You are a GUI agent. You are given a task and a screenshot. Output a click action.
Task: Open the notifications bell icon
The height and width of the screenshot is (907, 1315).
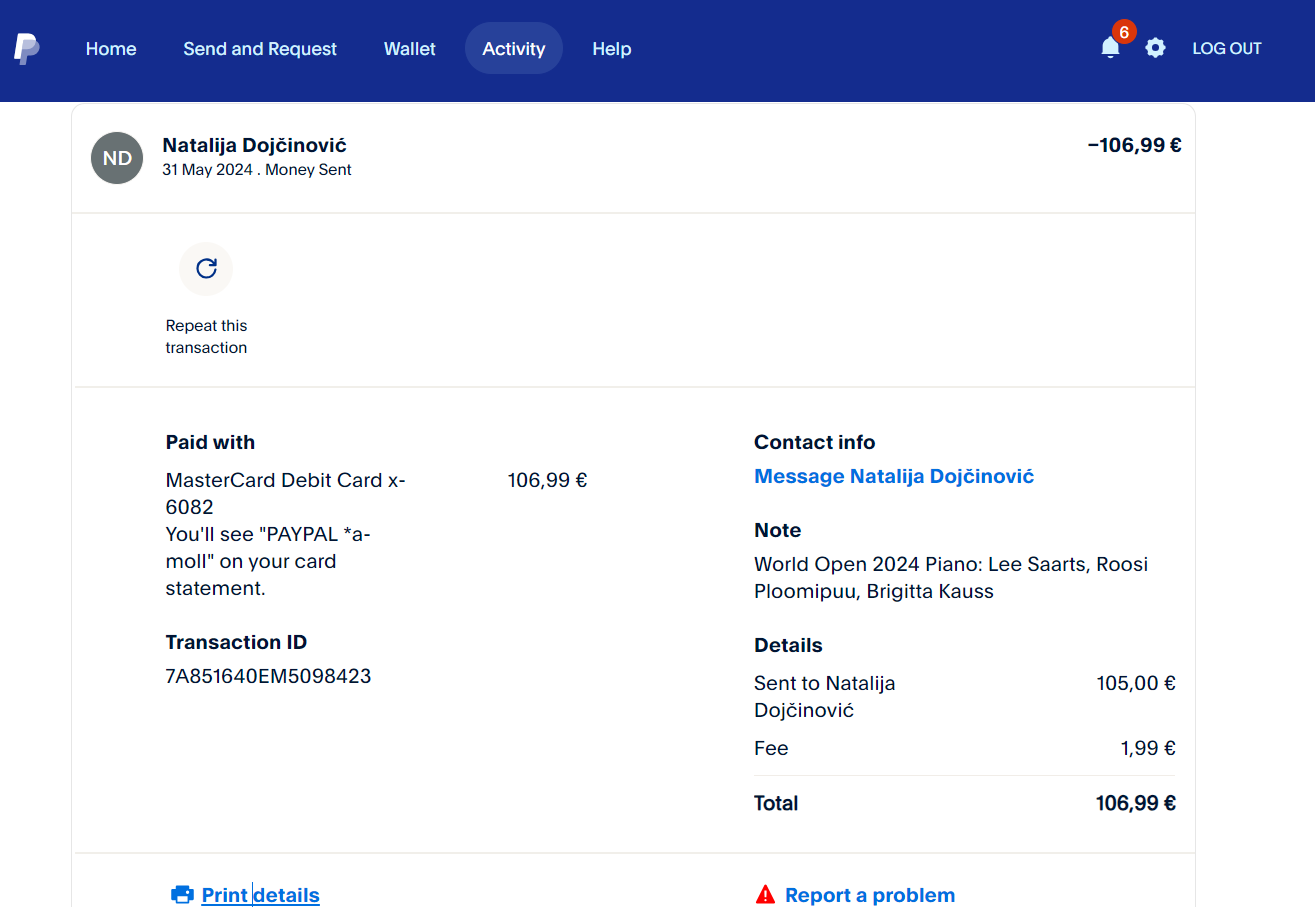point(1109,48)
